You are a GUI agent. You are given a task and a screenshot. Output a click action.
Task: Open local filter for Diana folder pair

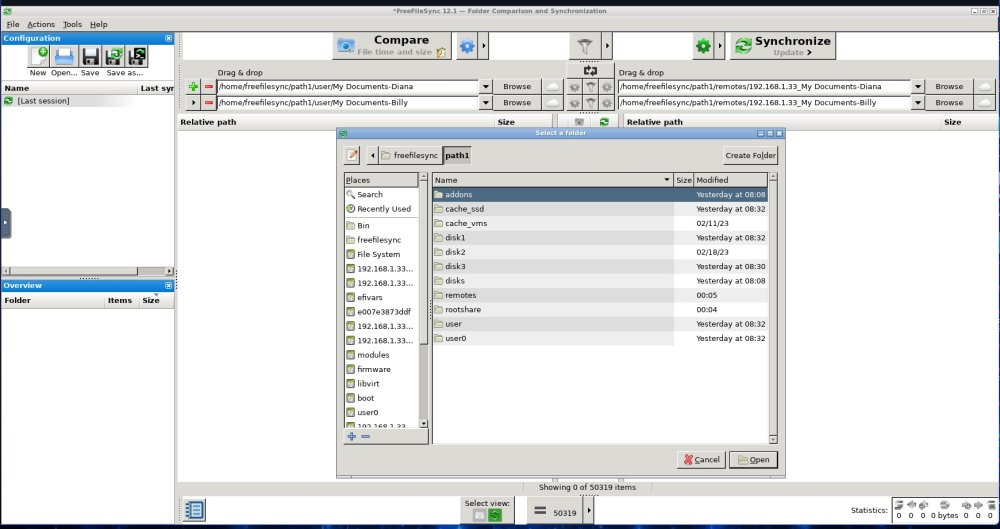(x=591, y=87)
